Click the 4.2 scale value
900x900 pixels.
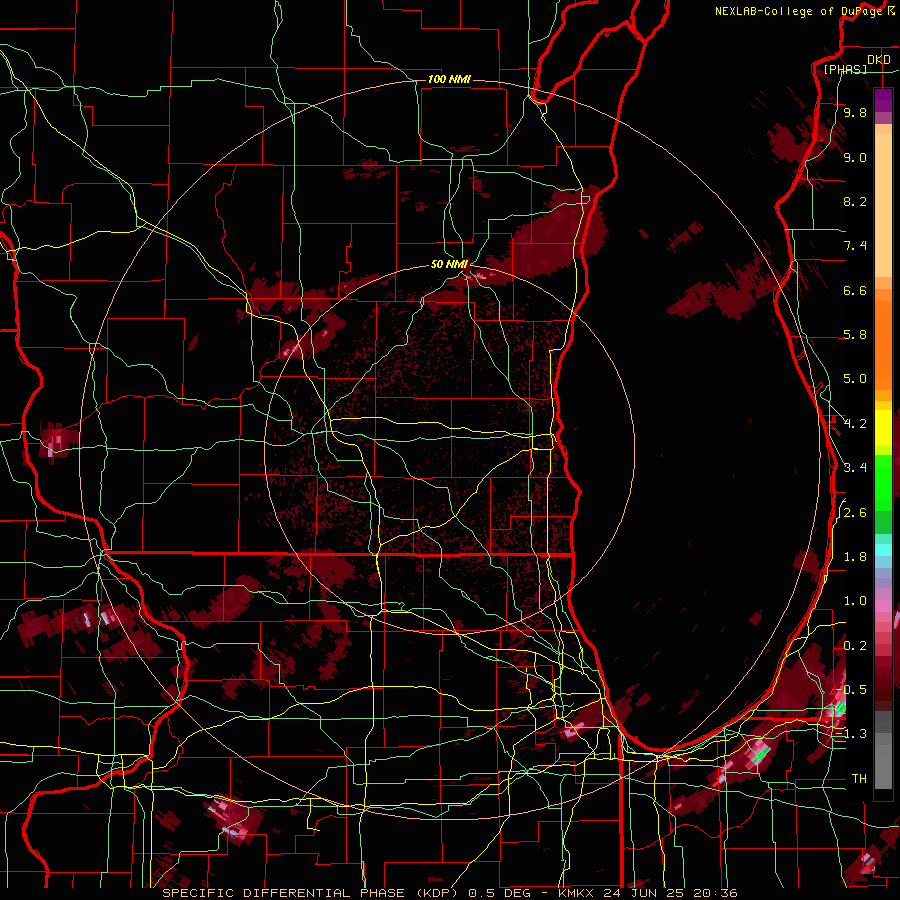(x=855, y=424)
